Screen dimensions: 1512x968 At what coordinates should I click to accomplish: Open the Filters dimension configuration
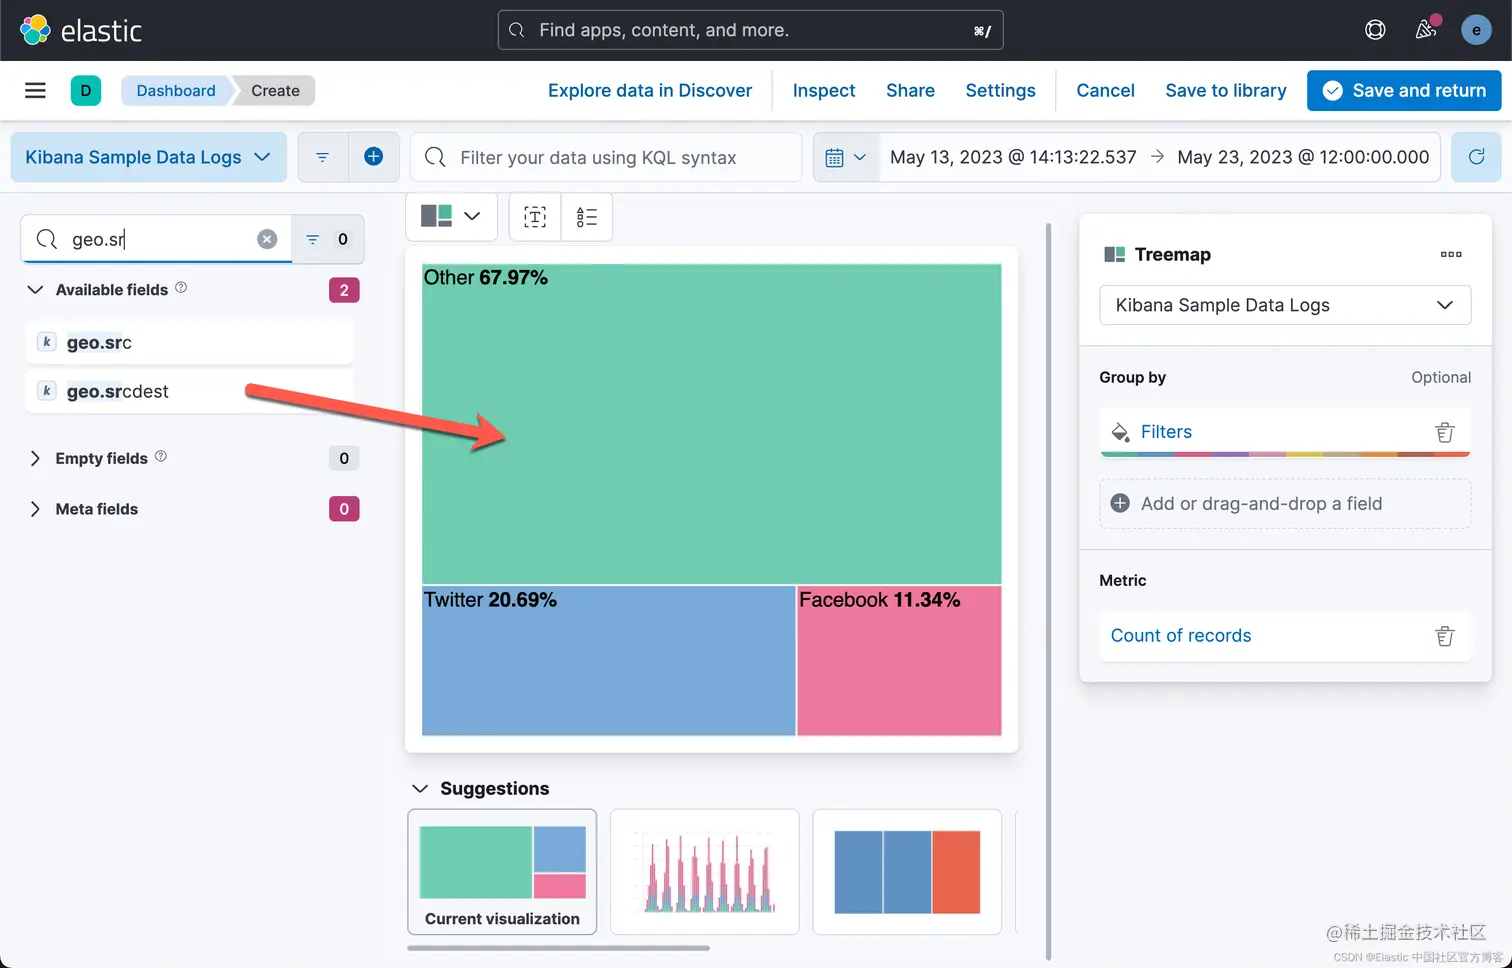tap(1166, 432)
